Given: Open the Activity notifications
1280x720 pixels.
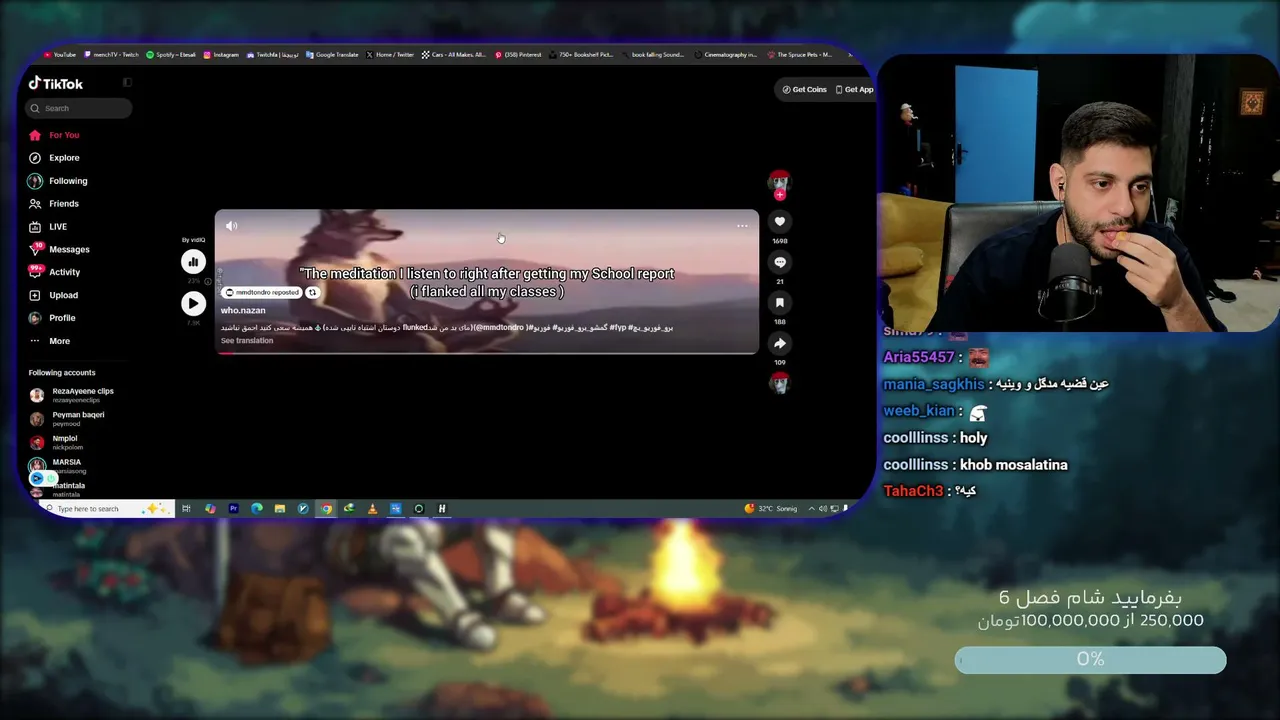Looking at the screenshot, I should (x=55, y=272).
